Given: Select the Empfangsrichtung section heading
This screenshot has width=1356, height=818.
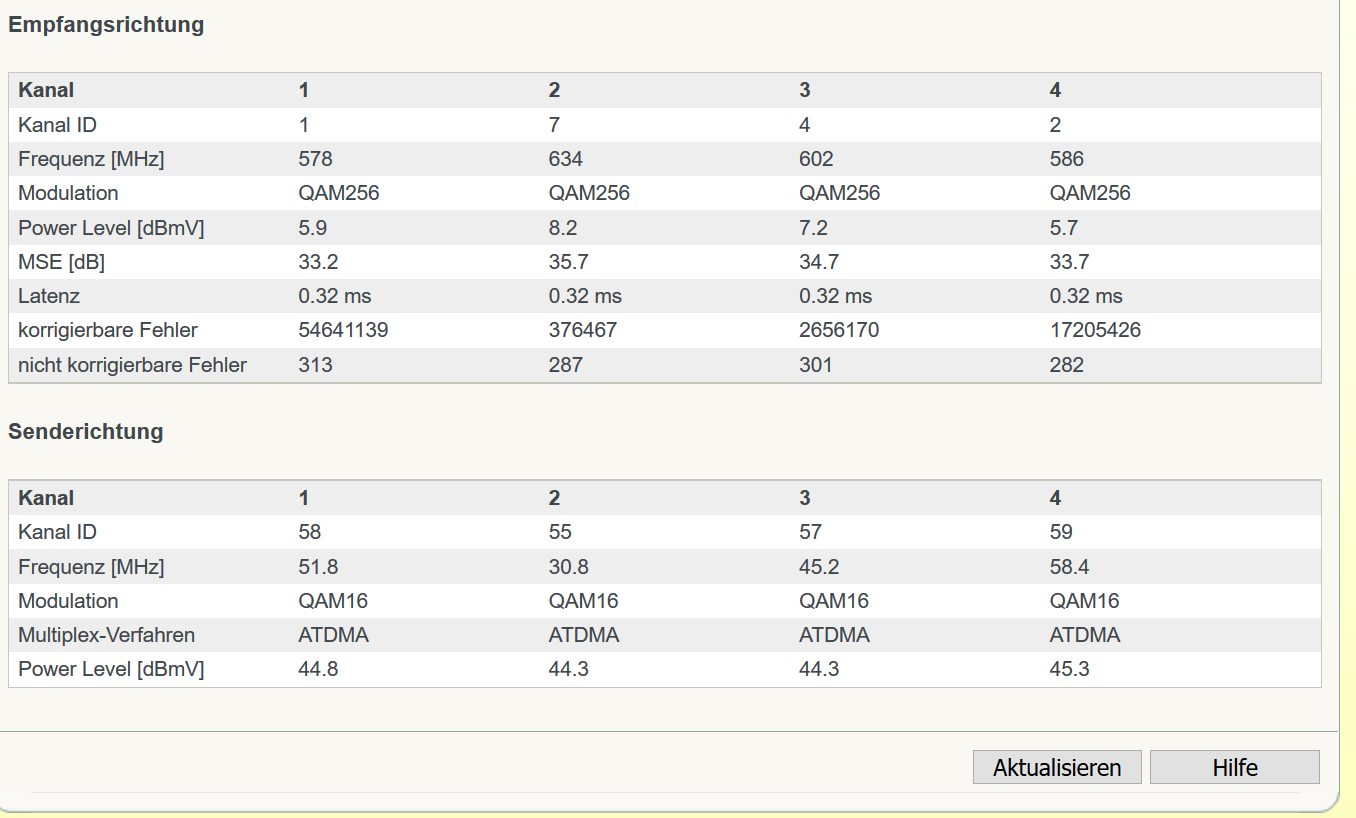Looking at the screenshot, I should click(x=106, y=26).
